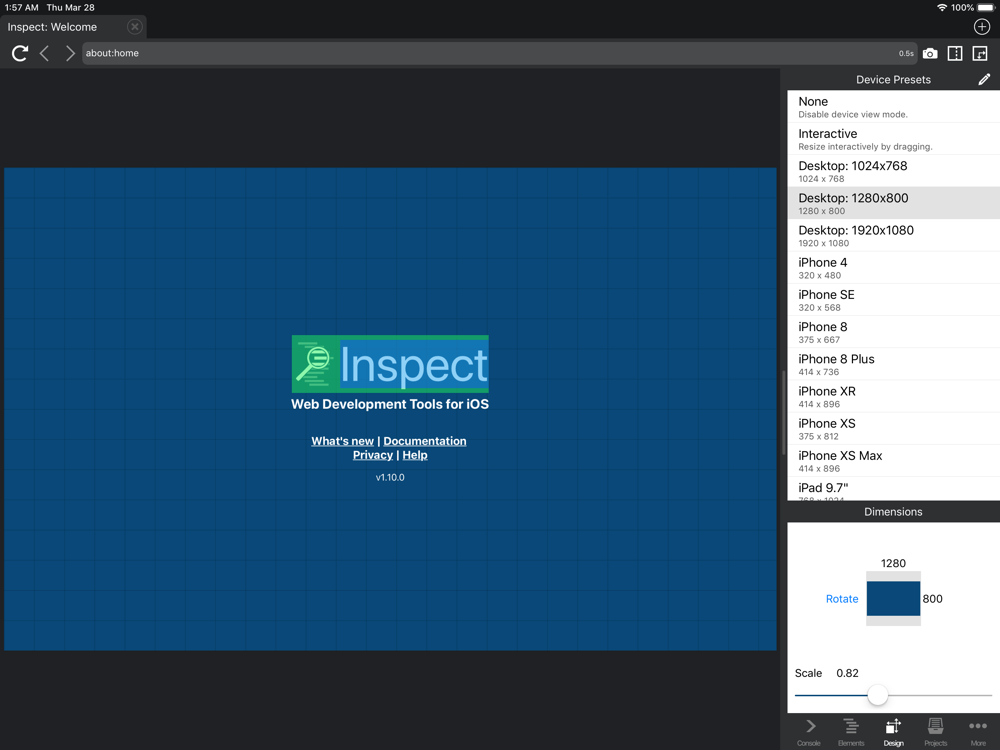Select the None device preset

(893, 107)
